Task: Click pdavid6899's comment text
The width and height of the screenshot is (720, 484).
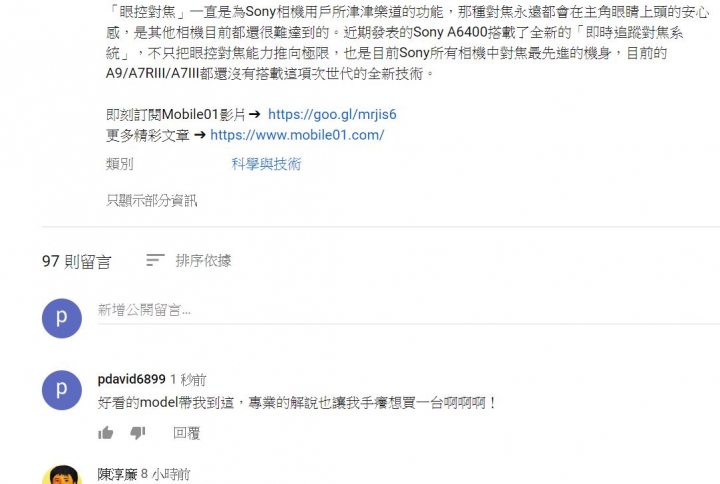Action: click(x=297, y=403)
